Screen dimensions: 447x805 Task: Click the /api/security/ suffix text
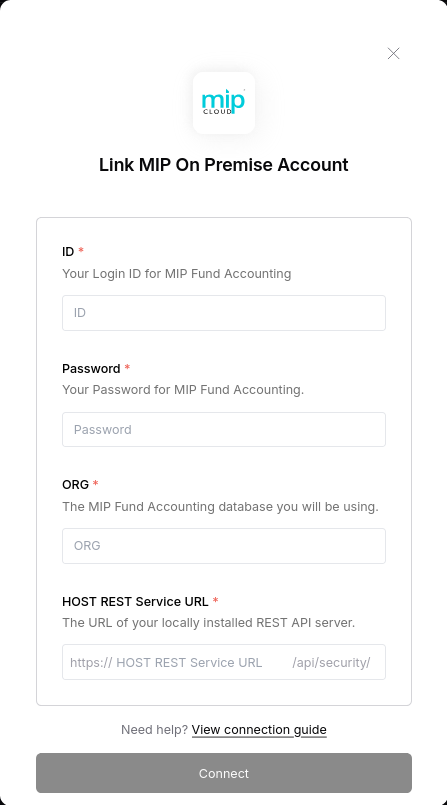coord(332,662)
